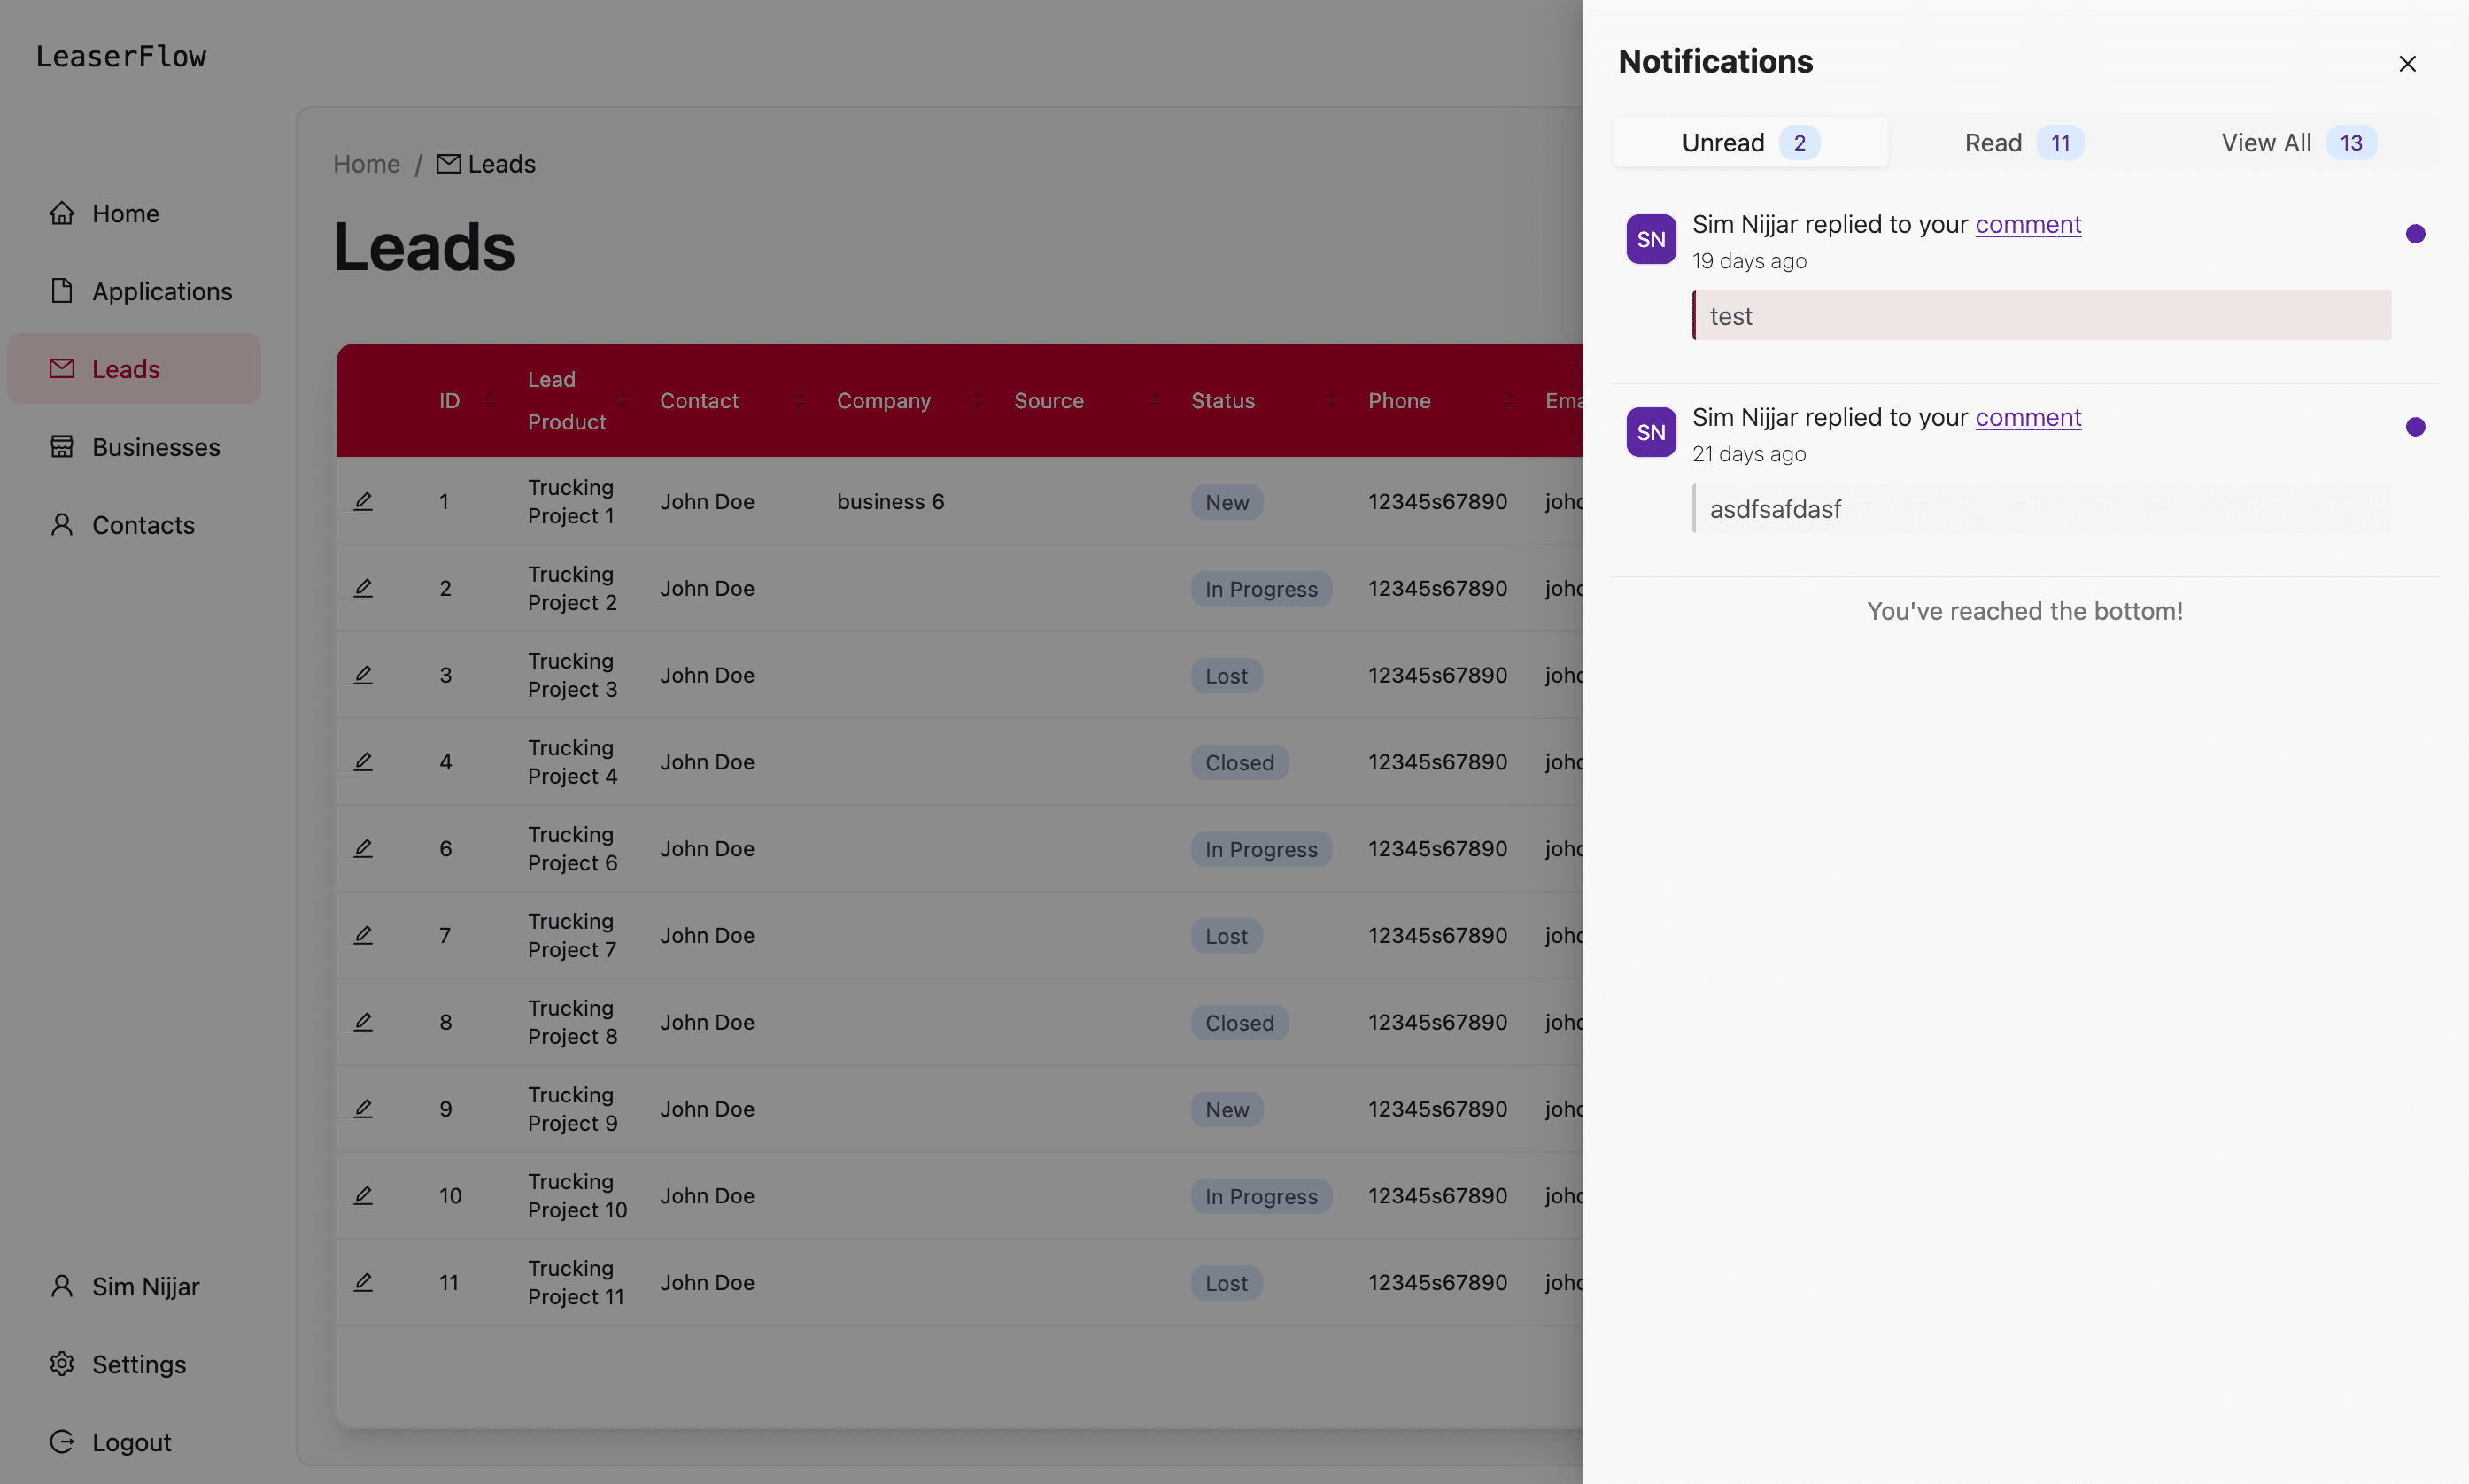Switch to the Unread notifications tab
Viewport: 2469px width, 1484px height.
(1750, 143)
